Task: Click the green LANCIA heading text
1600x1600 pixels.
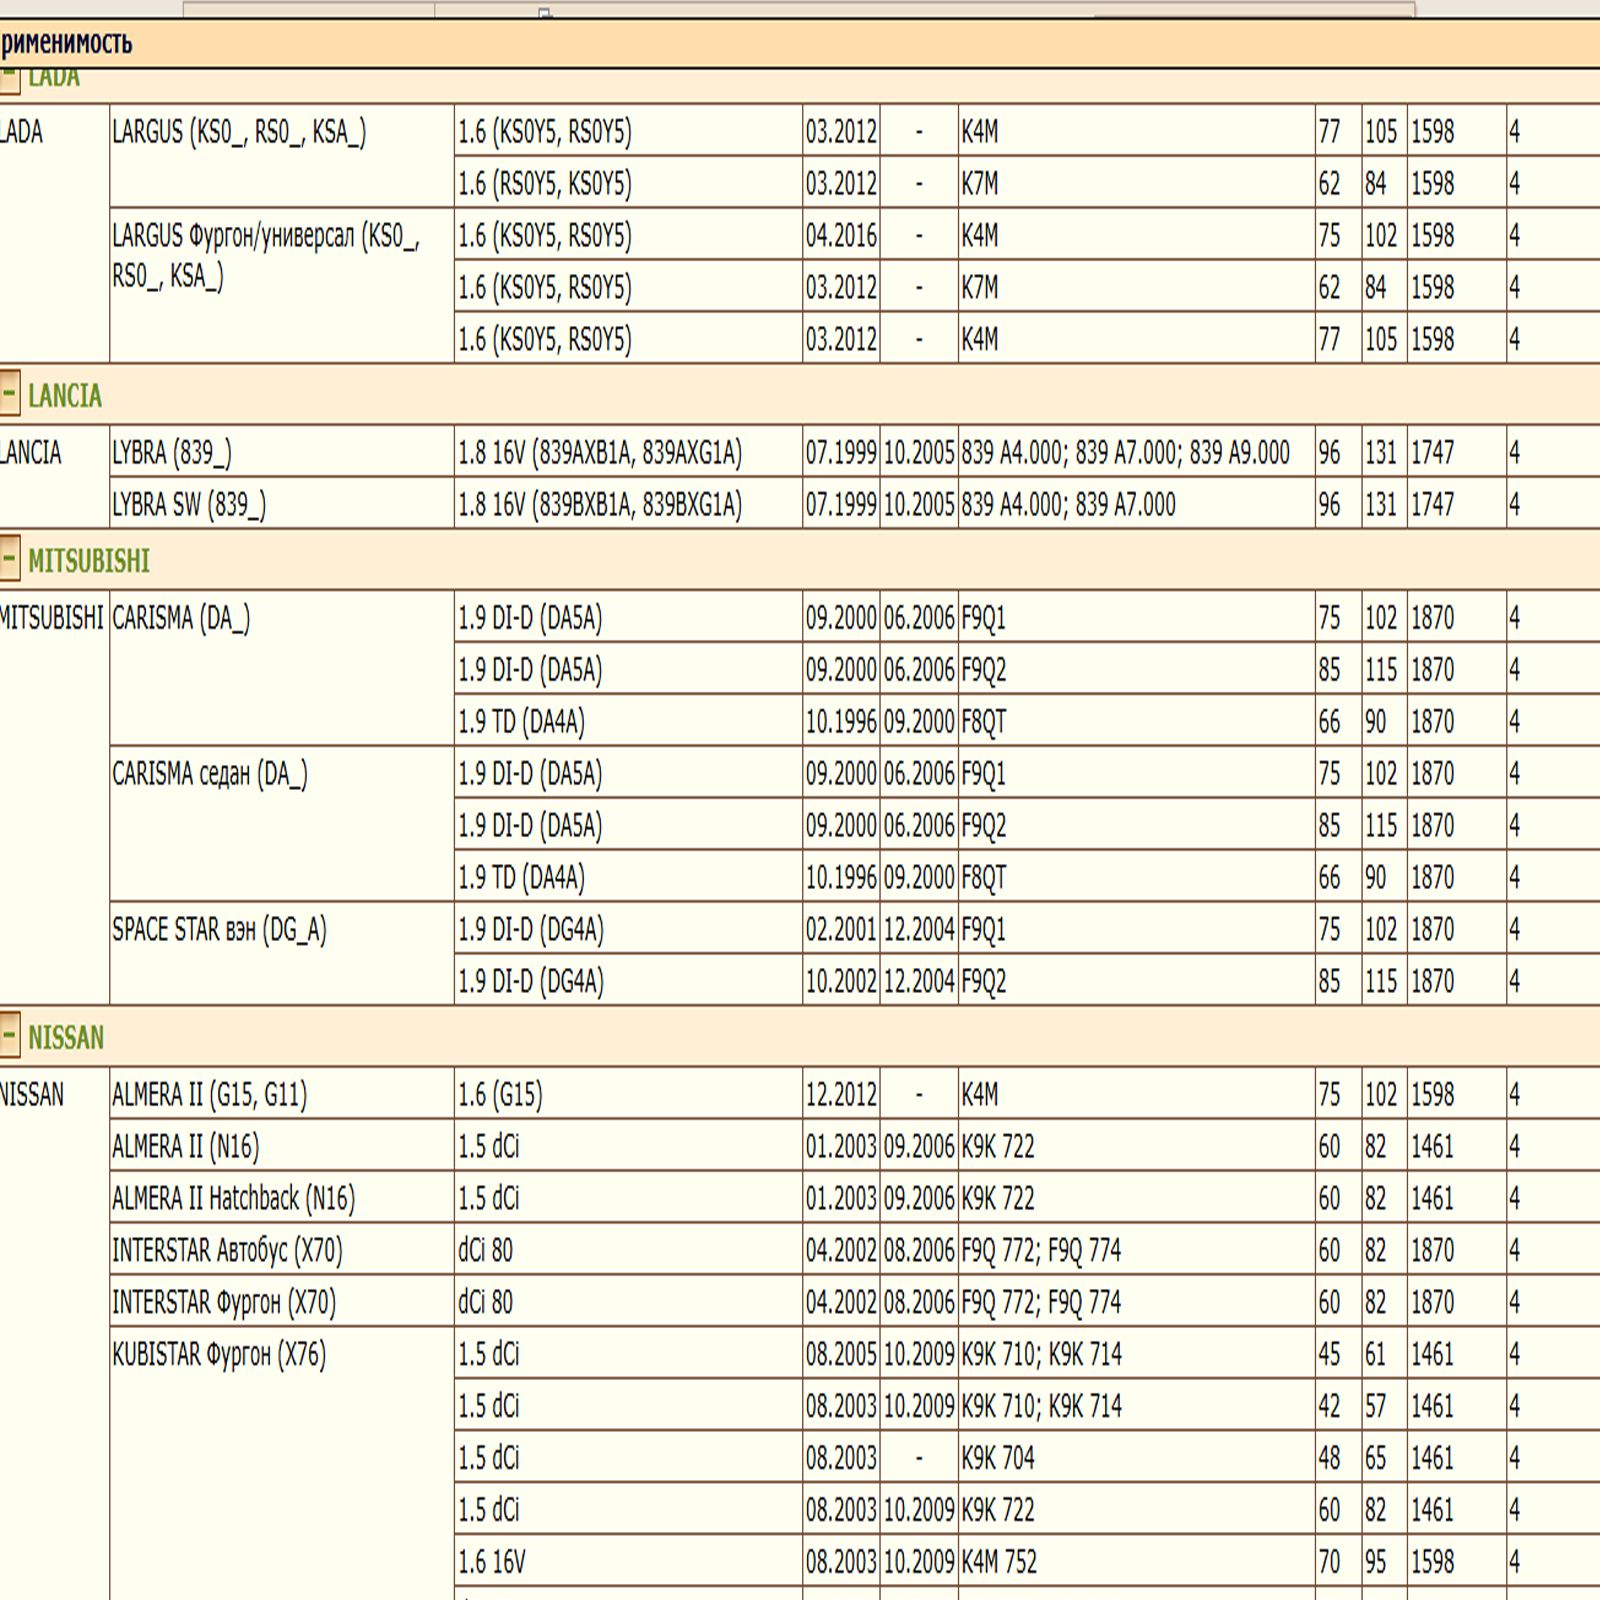Action: click(65, 396)
